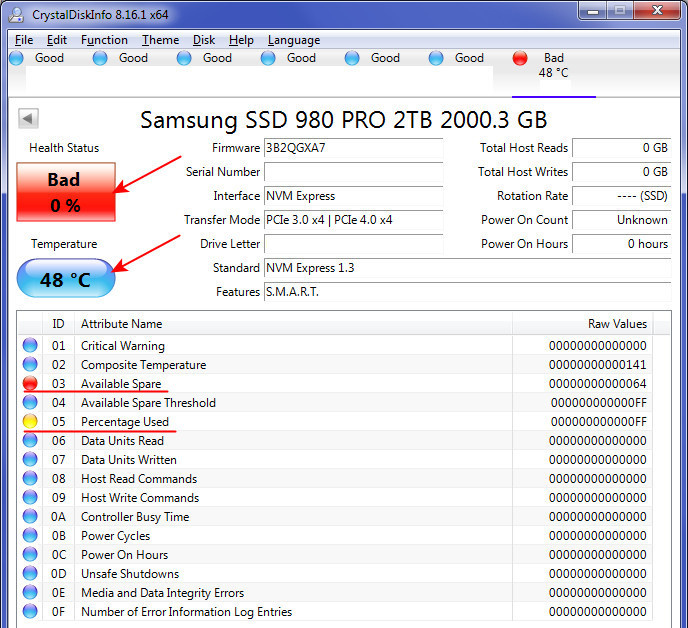The height and width of the screenshot is (628, 688).
Task: Click the Attribute Name column header
Action: [x=294, y=324]
